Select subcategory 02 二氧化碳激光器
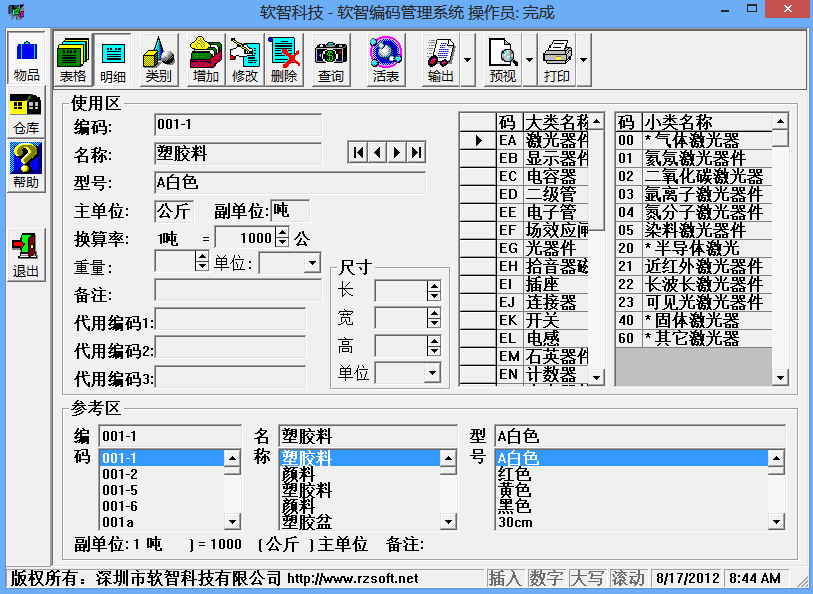The image size is (813, 594). pos(694,176)
